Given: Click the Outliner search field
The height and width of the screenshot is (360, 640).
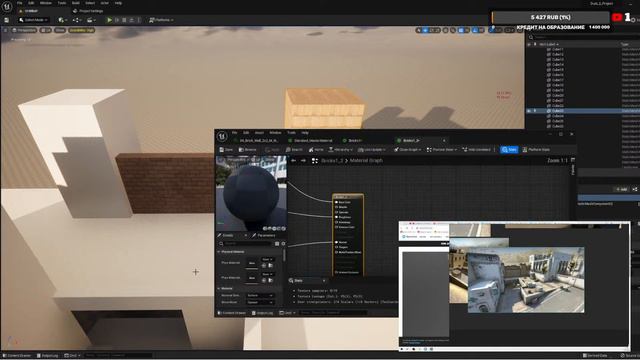Looking at the screenshot, I should coord(584,38).
